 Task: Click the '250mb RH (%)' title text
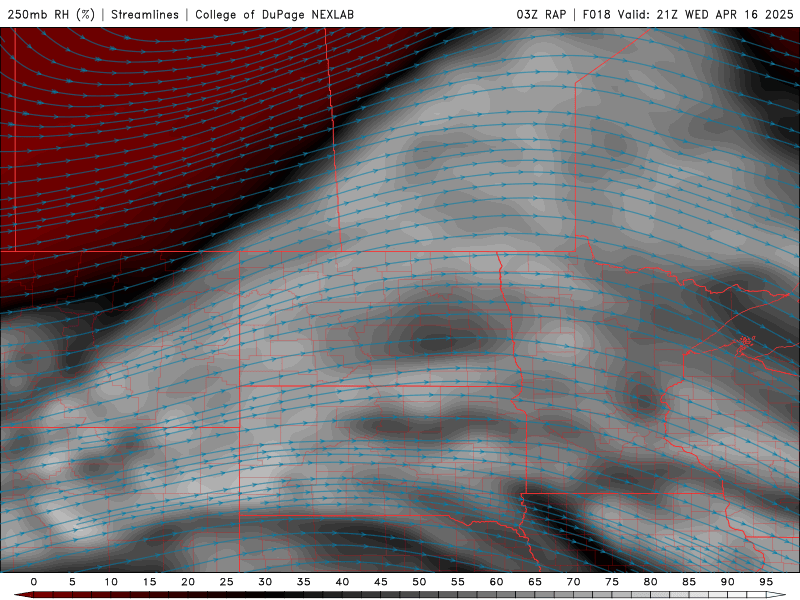(x=51, y=14)
